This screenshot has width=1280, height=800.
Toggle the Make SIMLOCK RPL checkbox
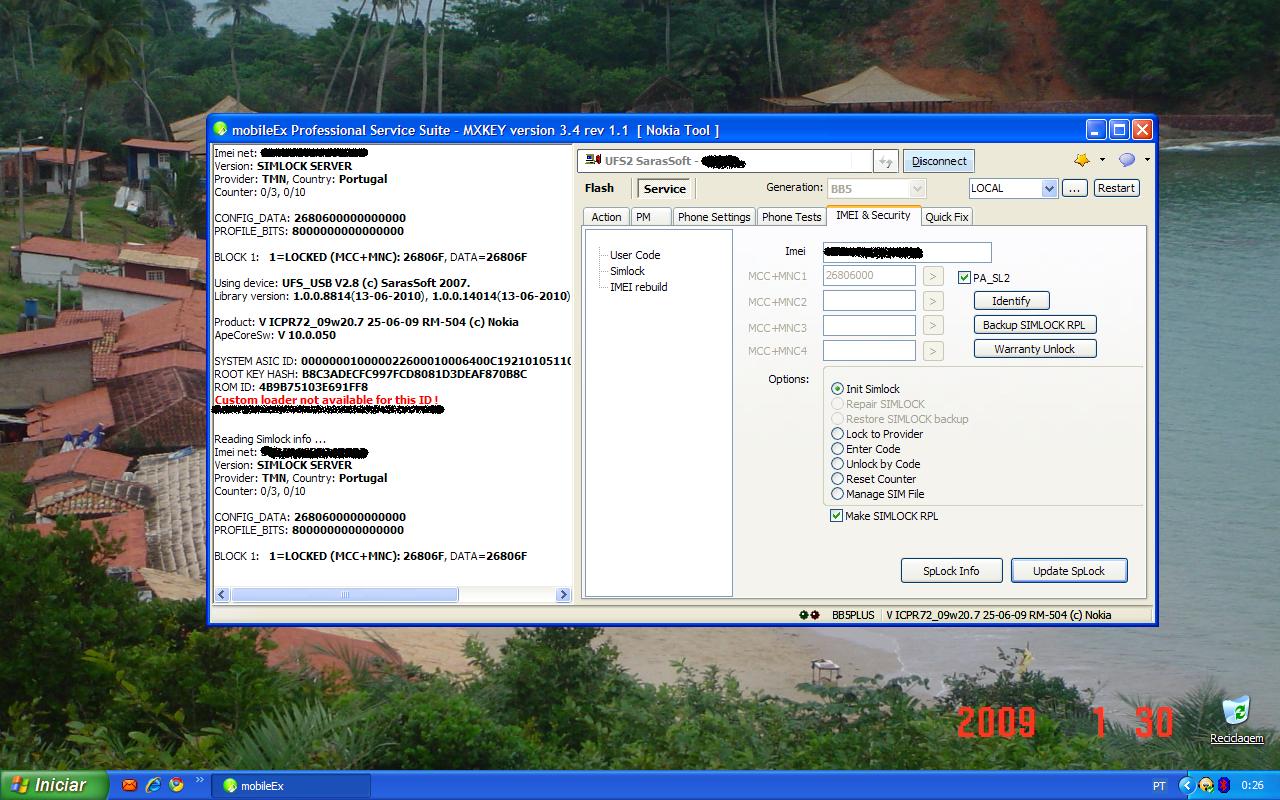pos(837,516)
